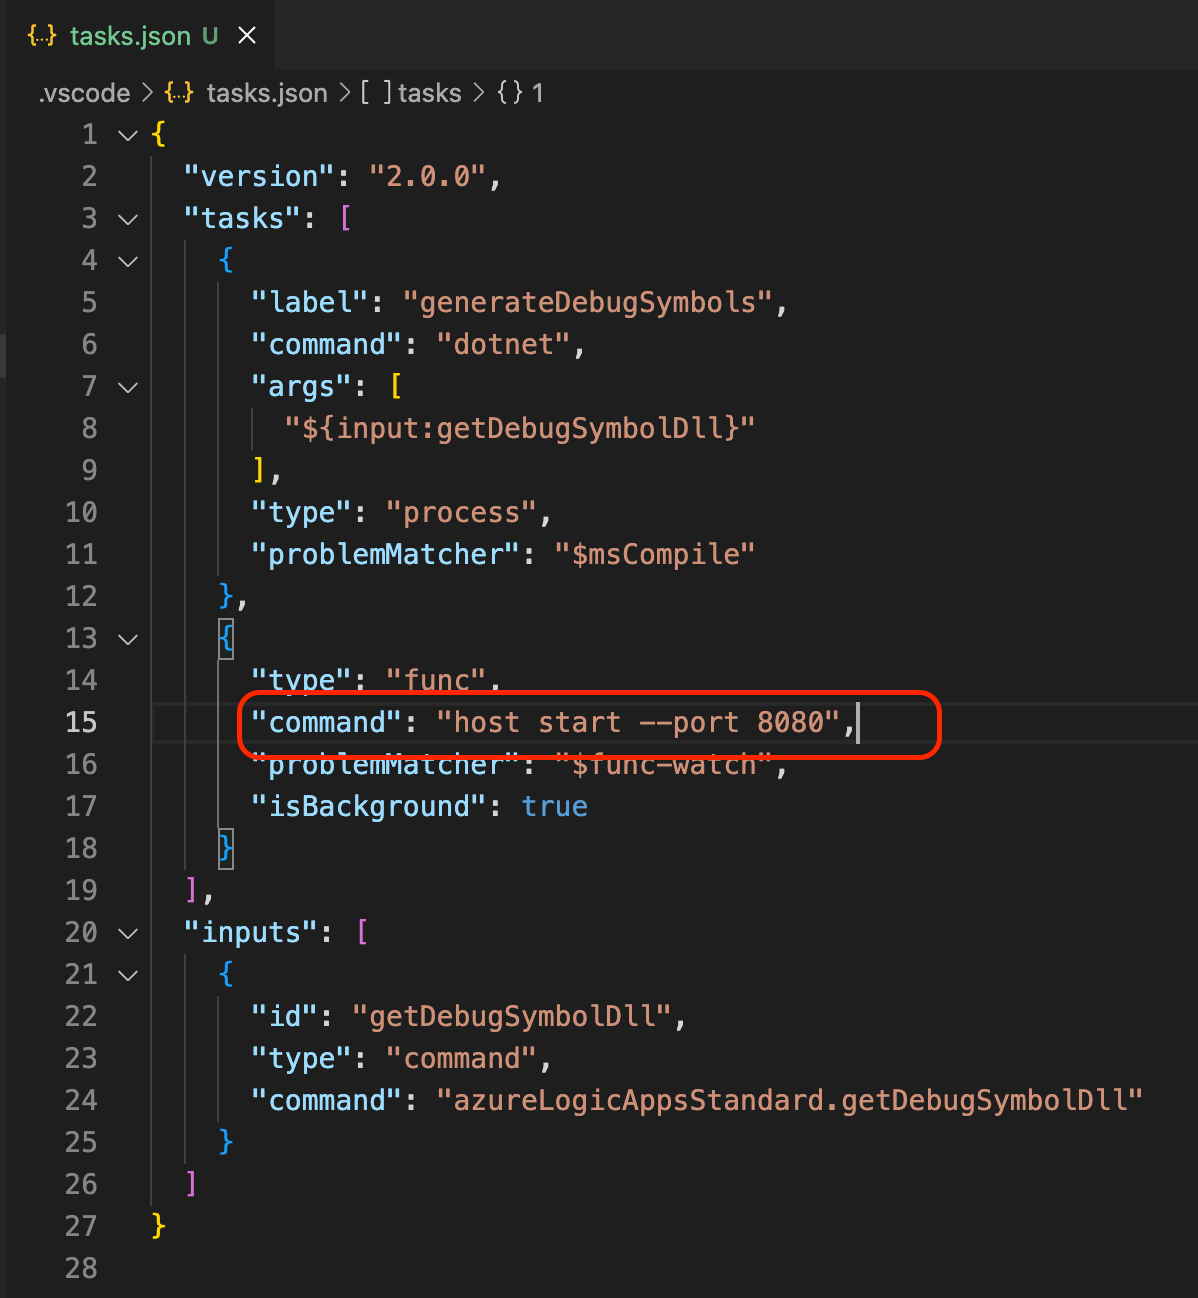Collapse the inputs array at line 20
This screenshot has width=1198, height=1298.
128,933
